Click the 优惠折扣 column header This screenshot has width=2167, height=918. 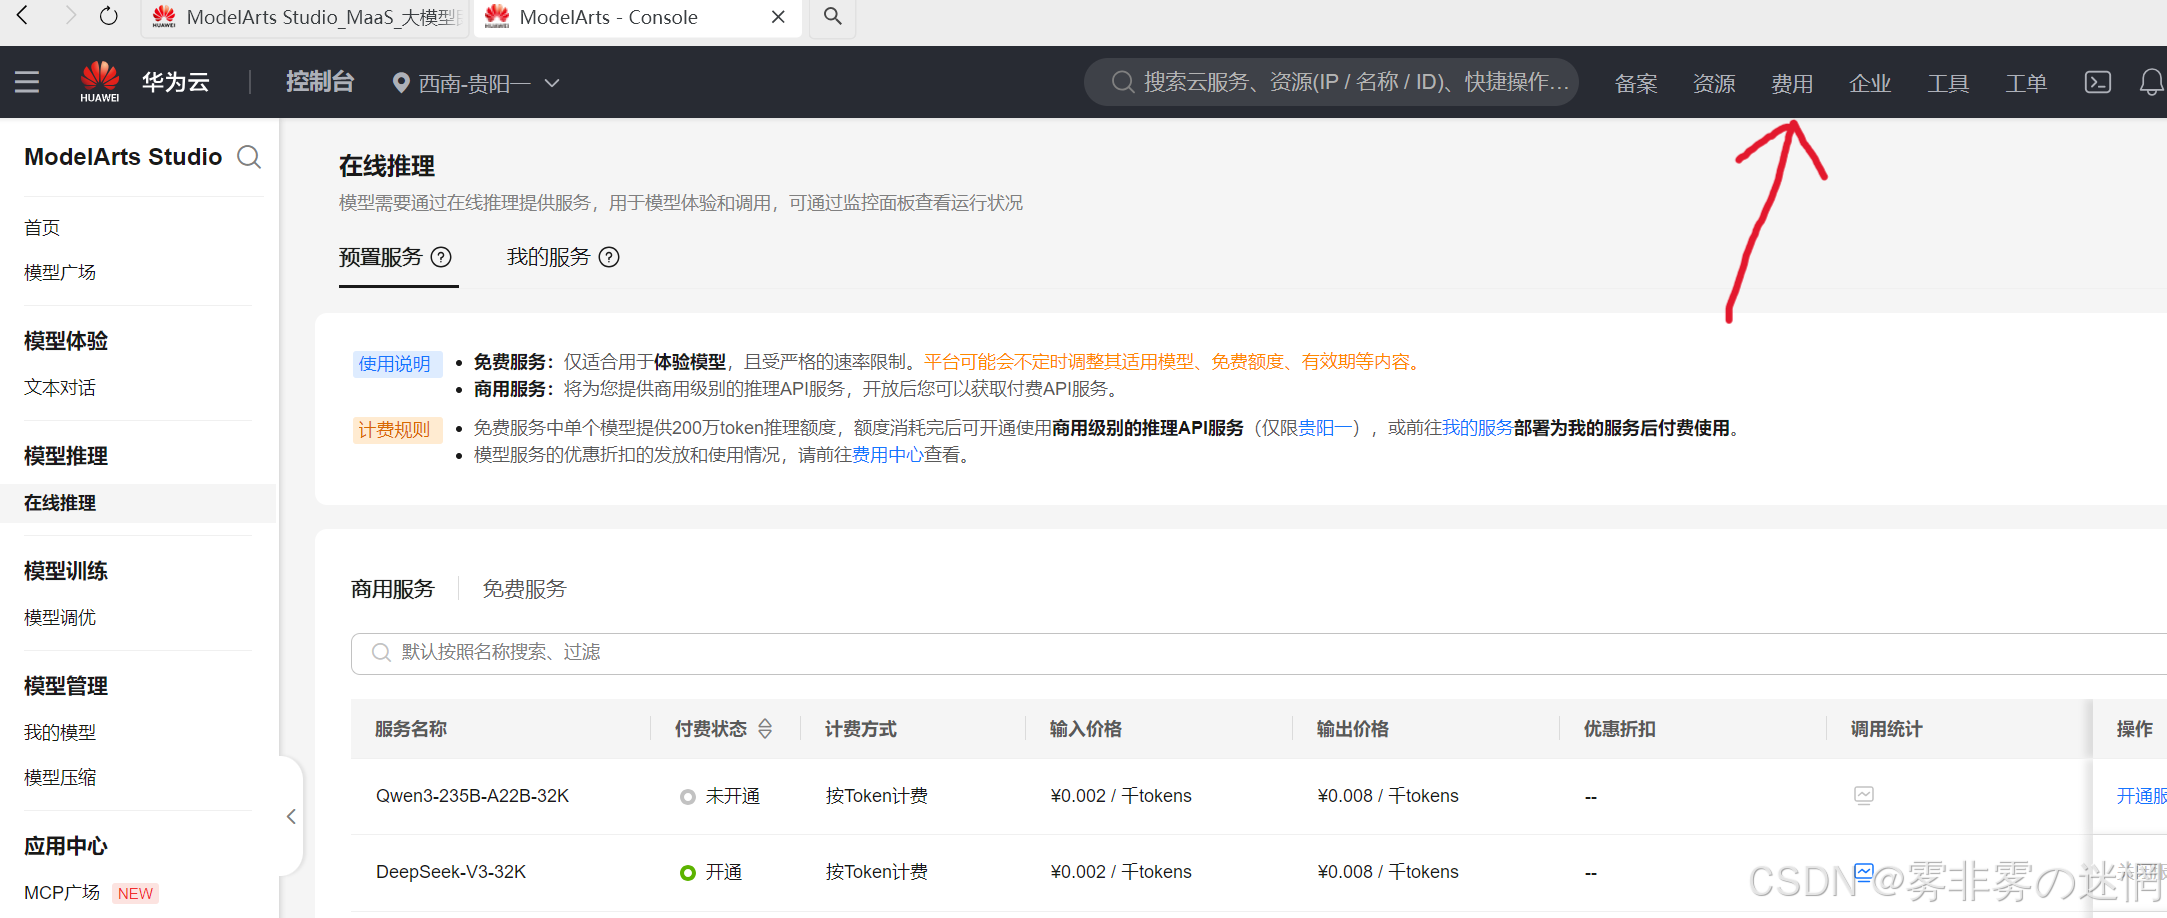coord(1620,729)
